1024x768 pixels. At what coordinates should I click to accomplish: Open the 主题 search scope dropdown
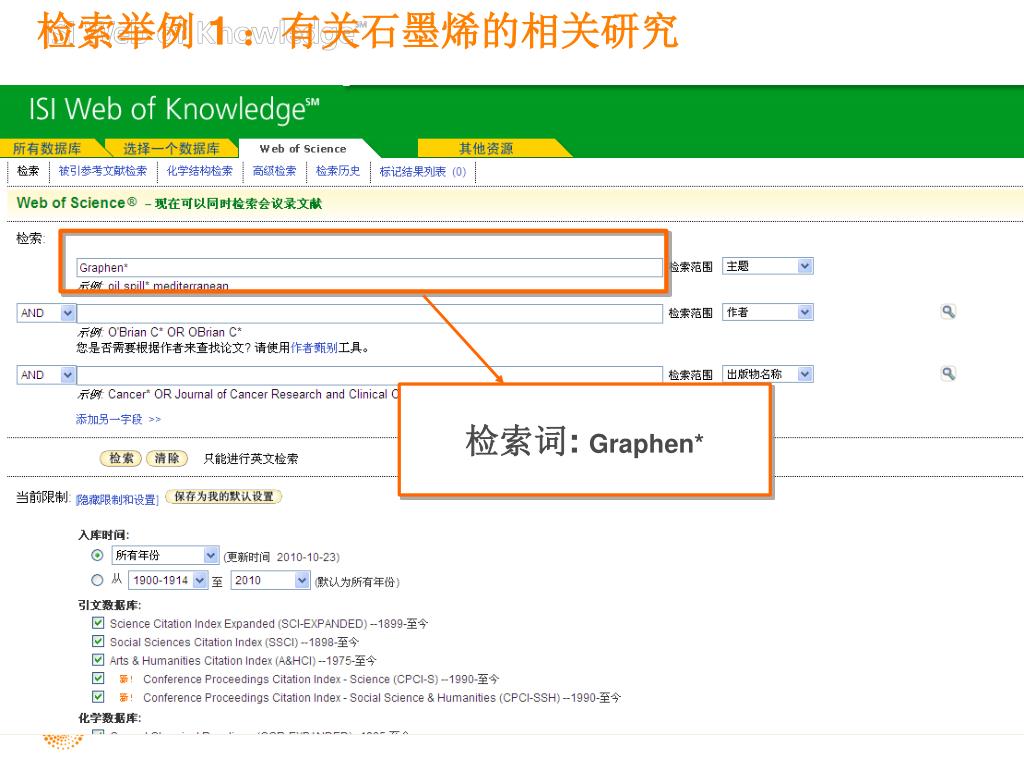[x=767, y=266]
